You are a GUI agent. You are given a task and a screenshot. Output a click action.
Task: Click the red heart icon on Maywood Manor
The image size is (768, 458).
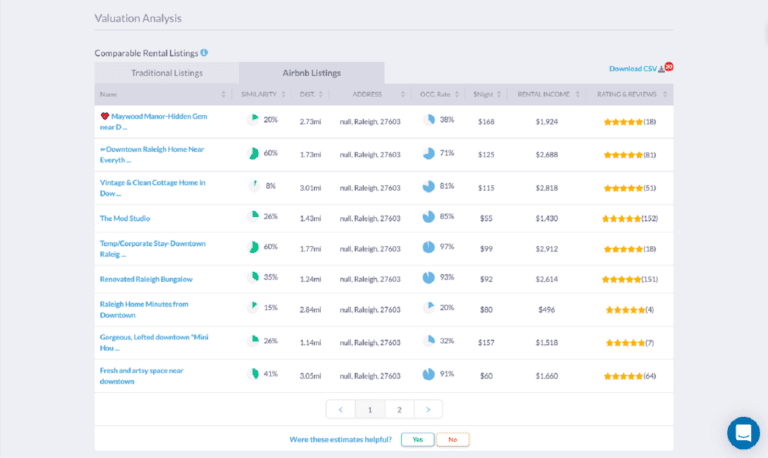105,116
